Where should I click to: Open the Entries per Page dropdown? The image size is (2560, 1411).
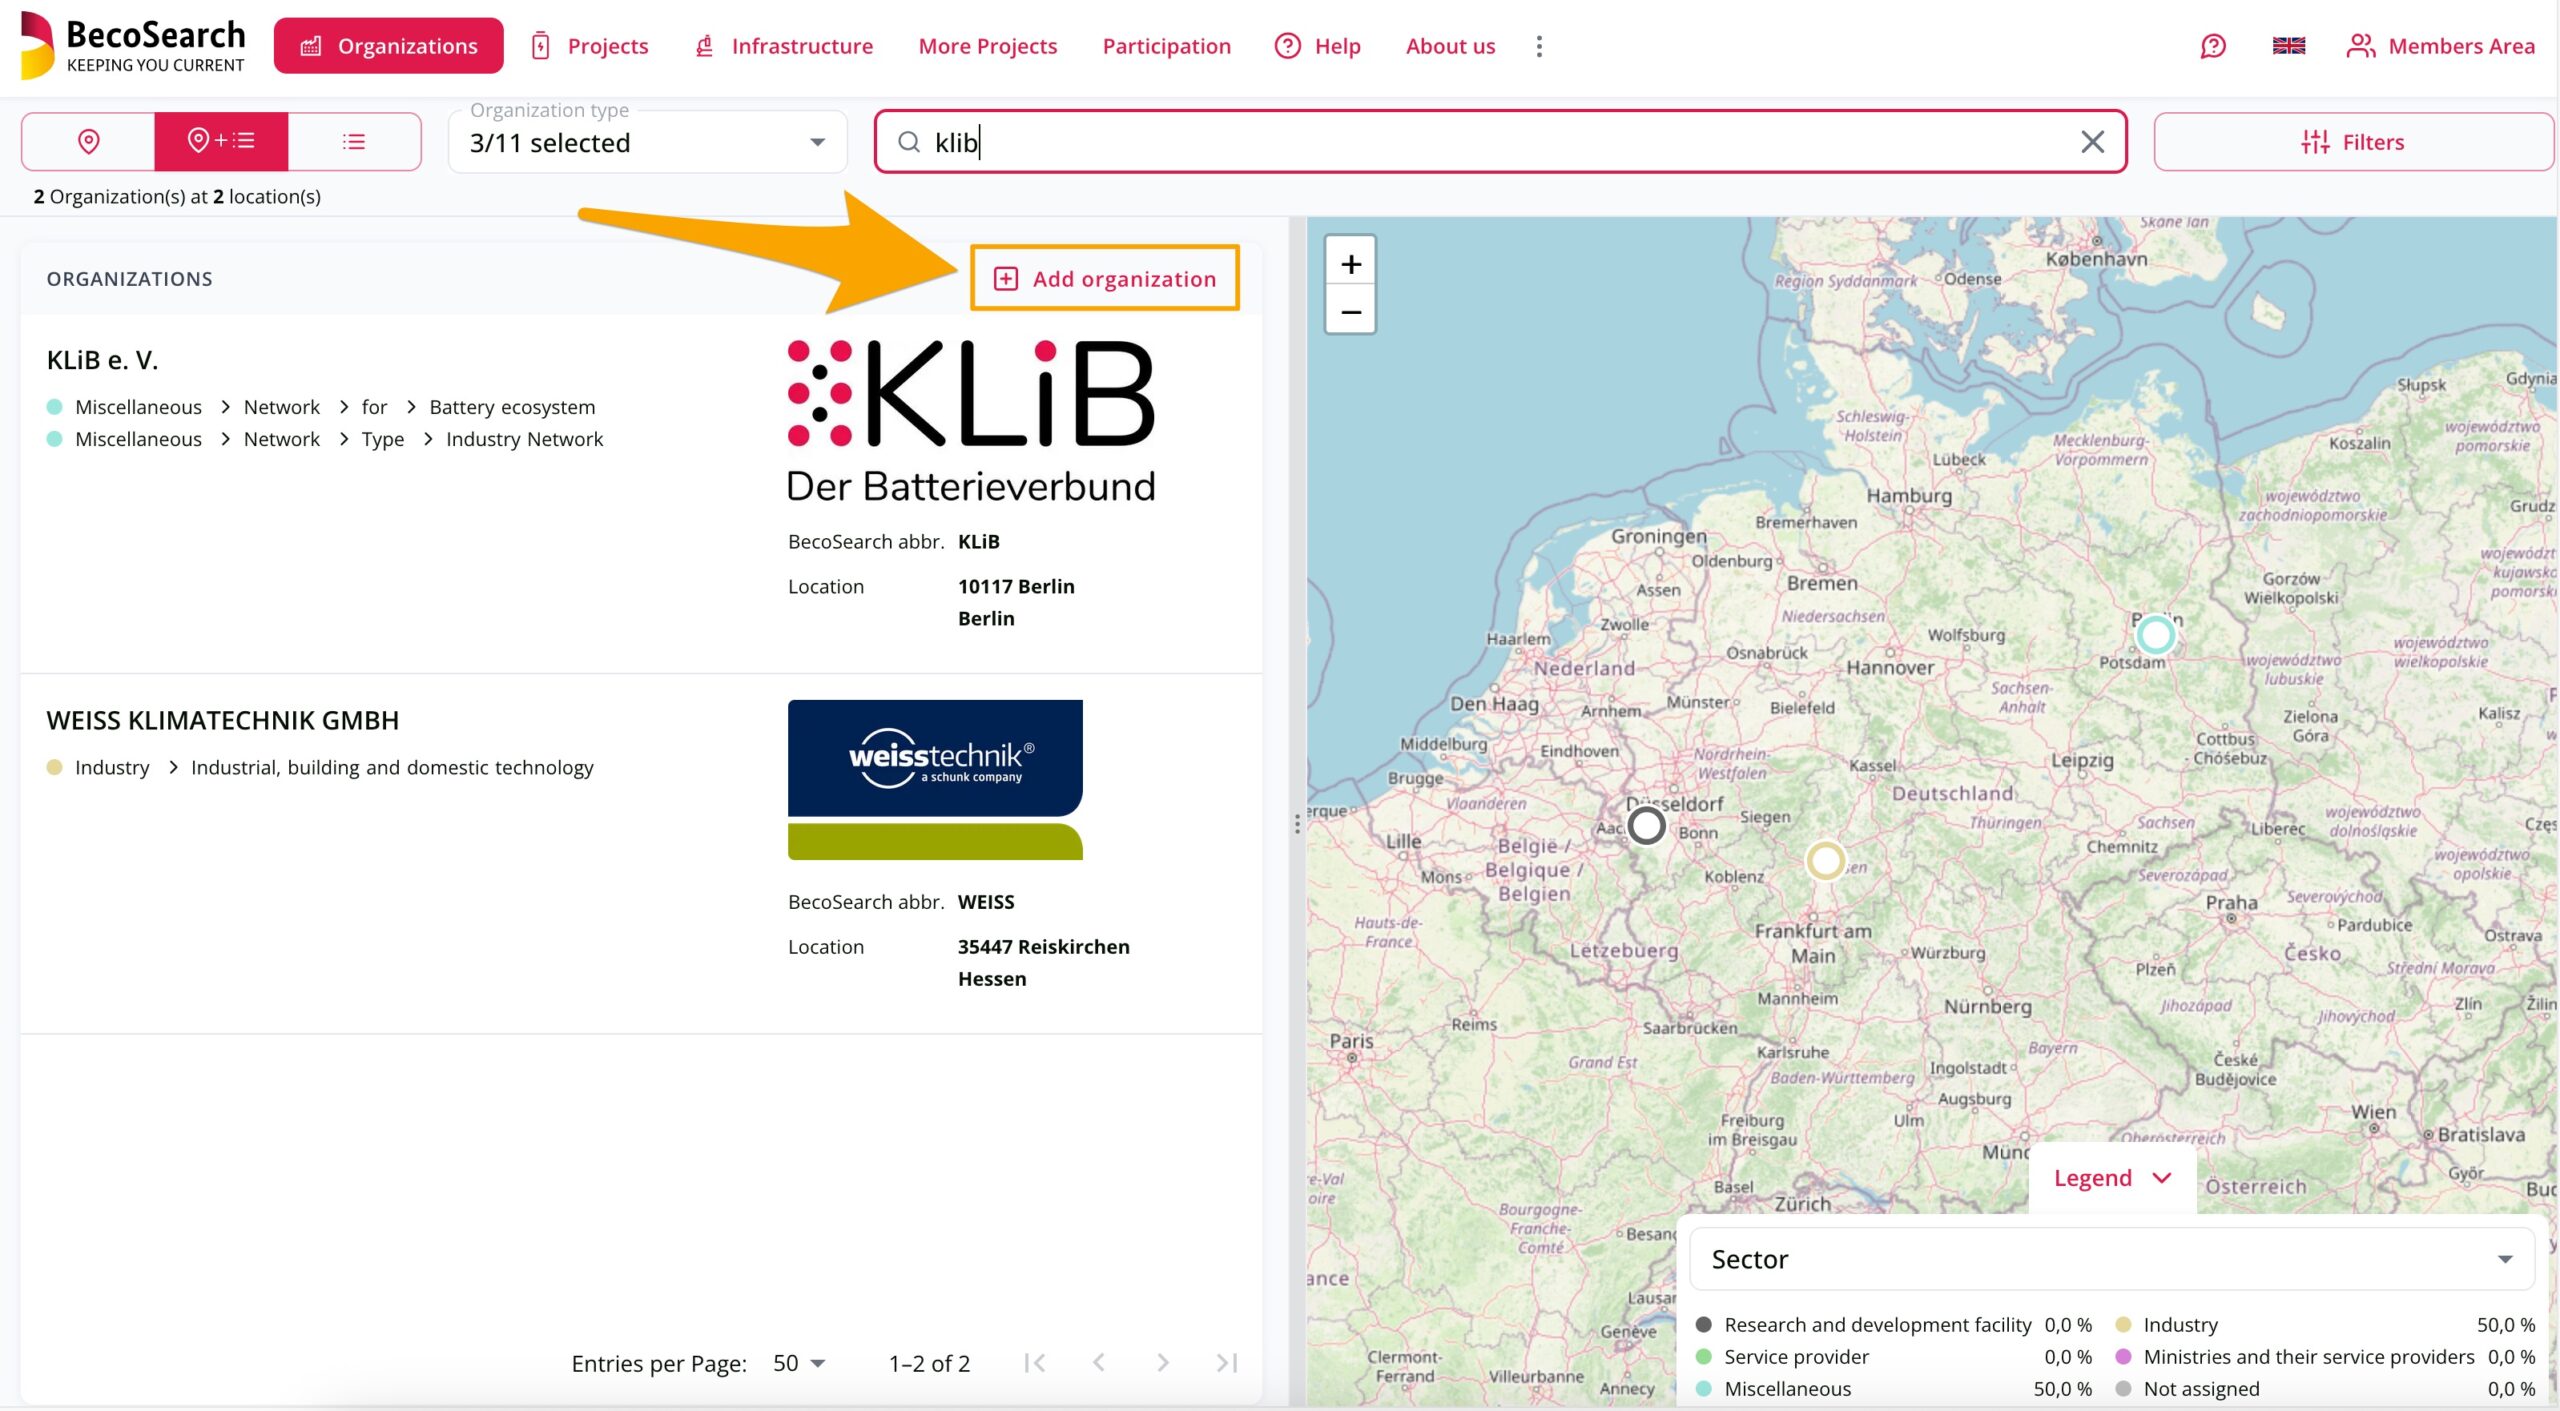point(799,1363)
